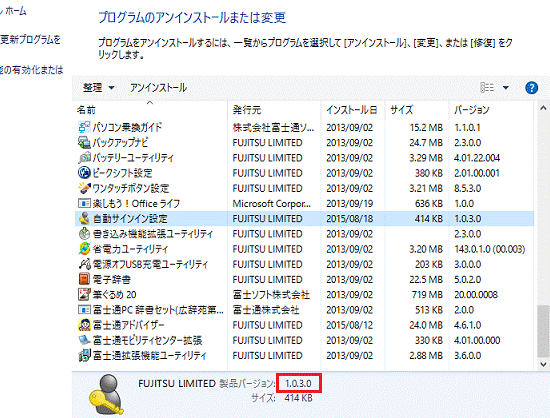Select the 自動サインイン設定 row name

130,218
